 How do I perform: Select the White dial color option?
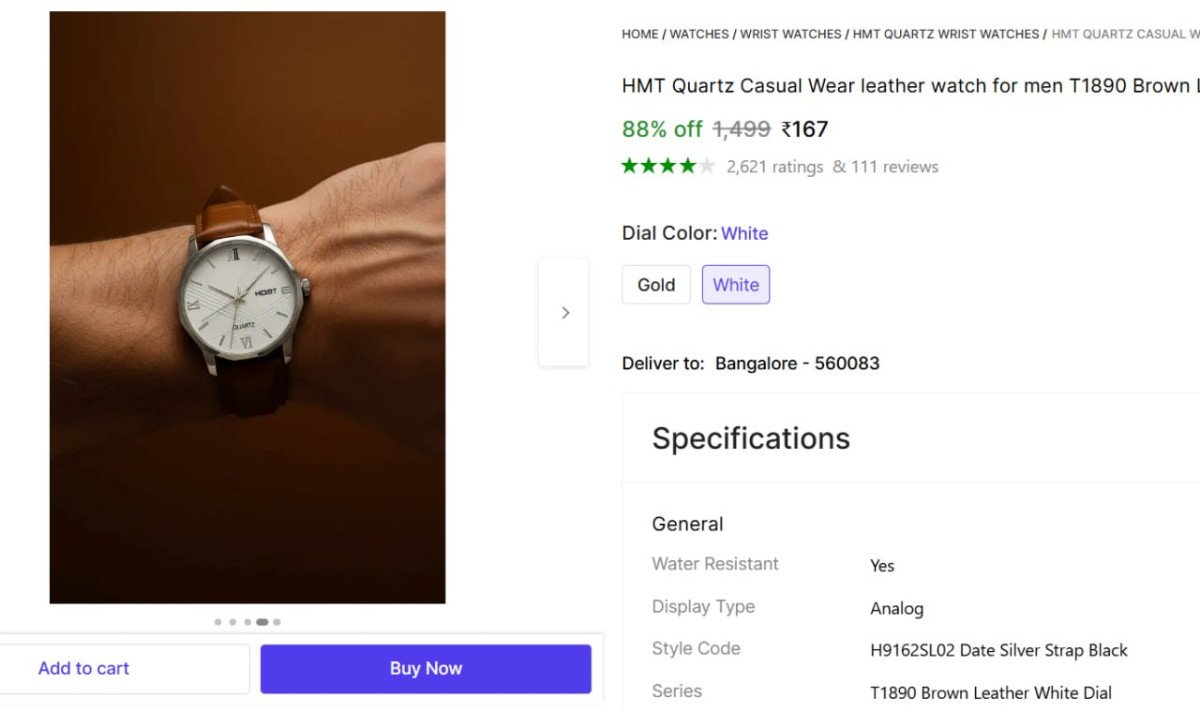pyautogui.click(x=736, y=285)
